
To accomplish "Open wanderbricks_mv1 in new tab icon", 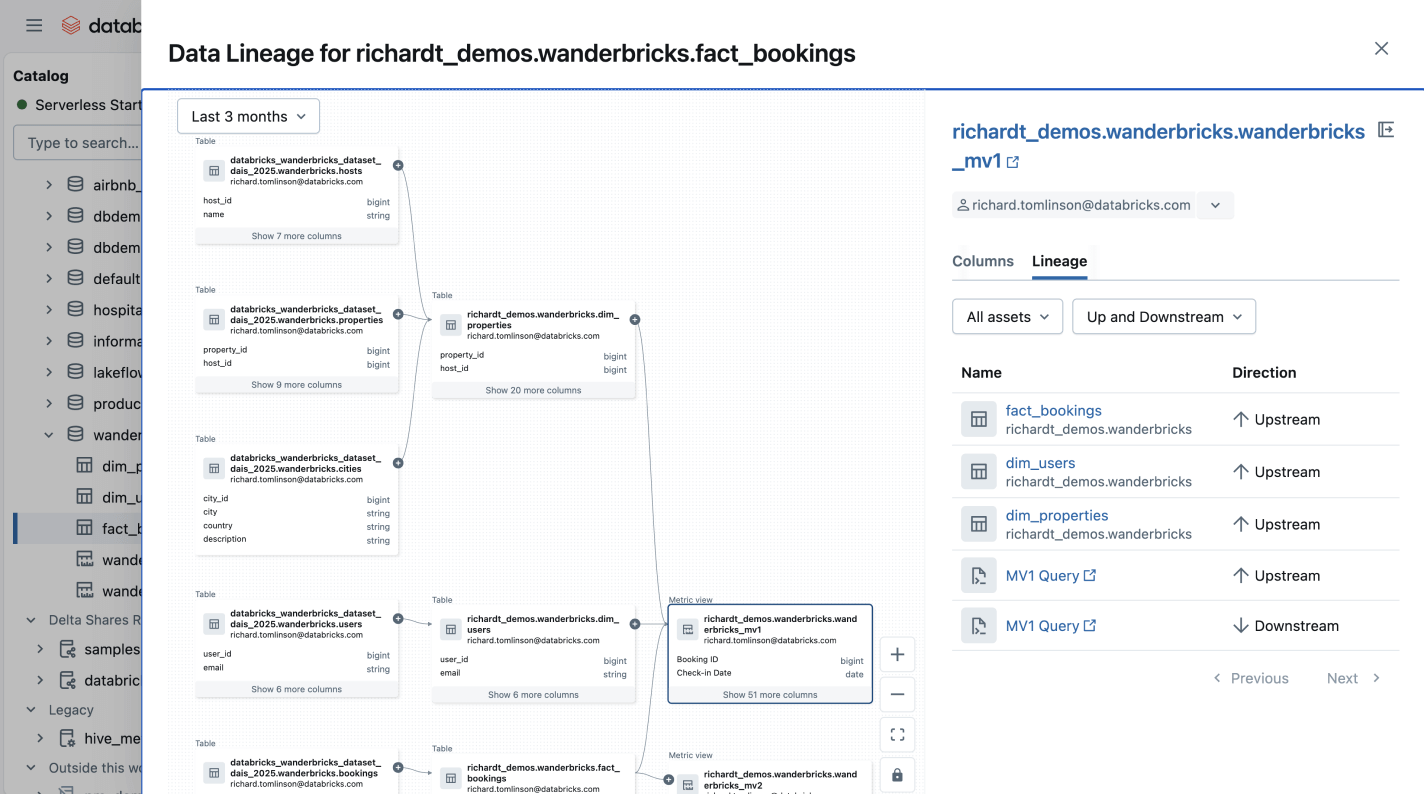I will coord(1012,162).
